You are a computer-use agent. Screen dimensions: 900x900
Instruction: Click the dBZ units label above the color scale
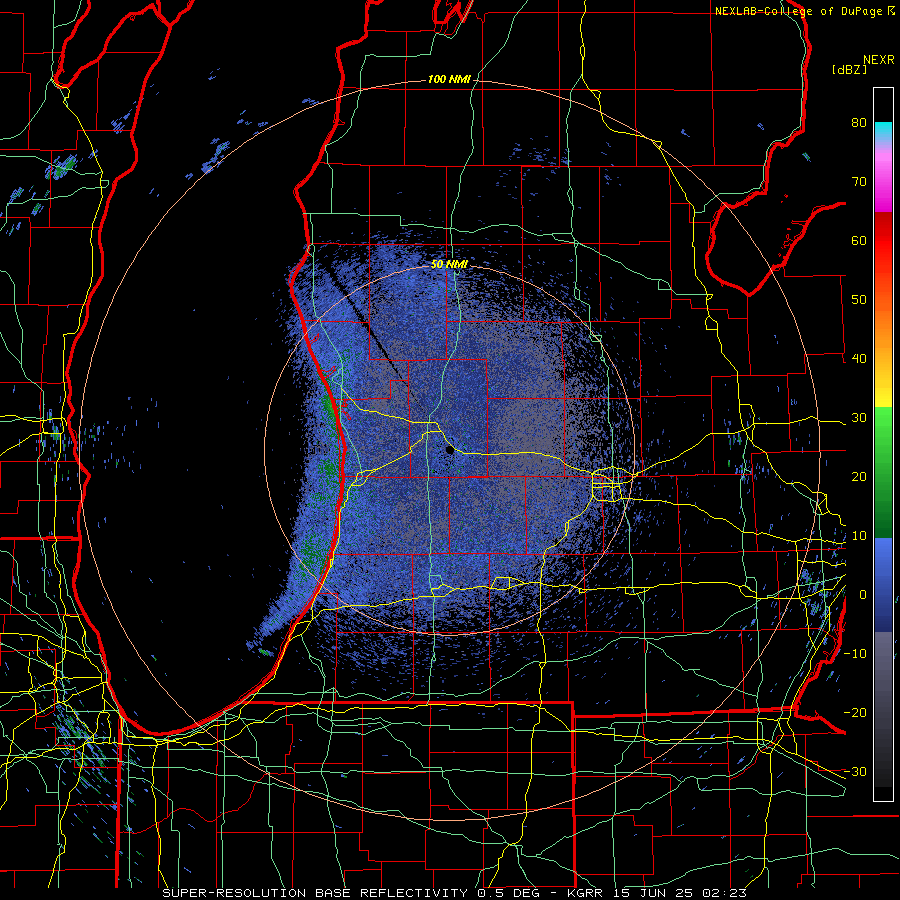click(849, 70)
